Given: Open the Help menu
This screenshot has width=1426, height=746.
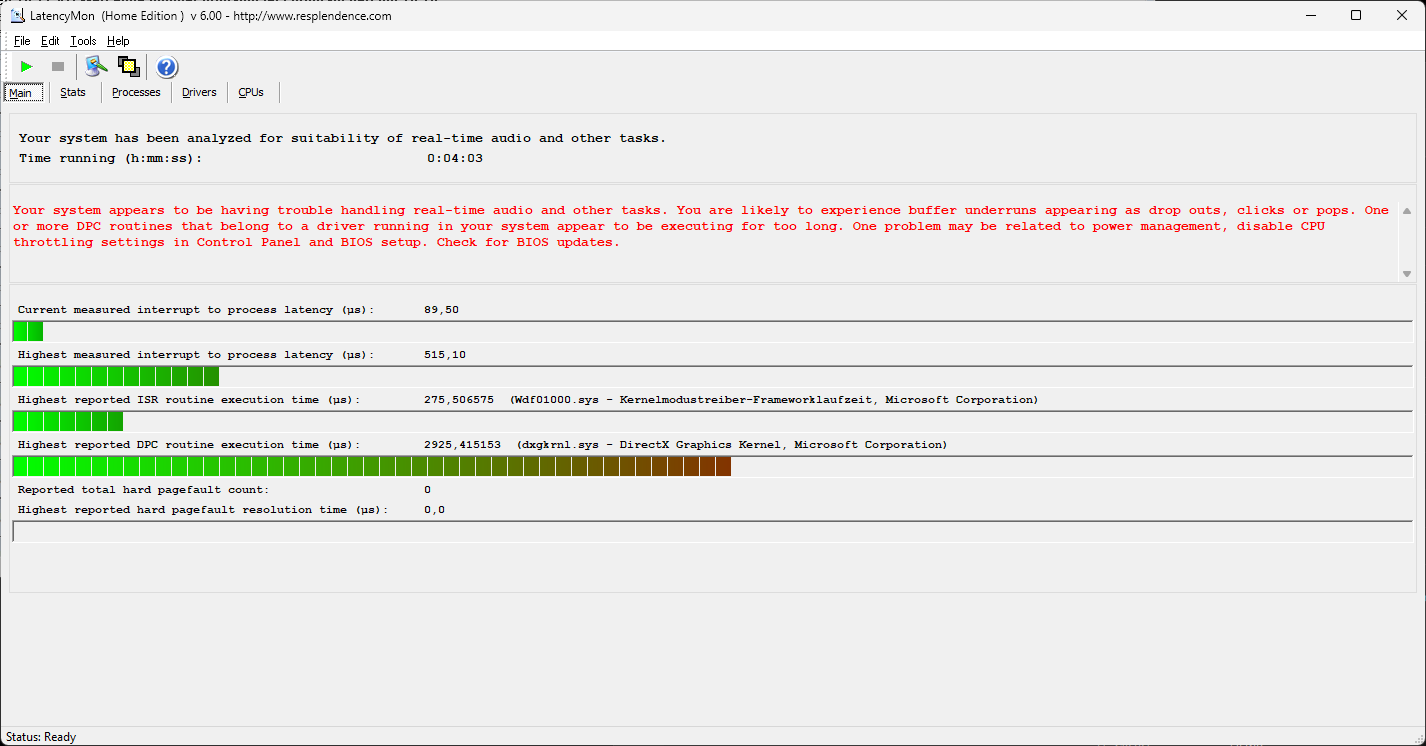Looking at the screenshot, I should [x=118, y=41].
